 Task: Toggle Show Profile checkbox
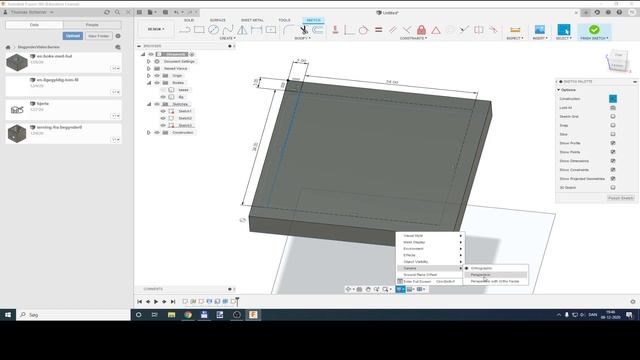pos(613,143)
